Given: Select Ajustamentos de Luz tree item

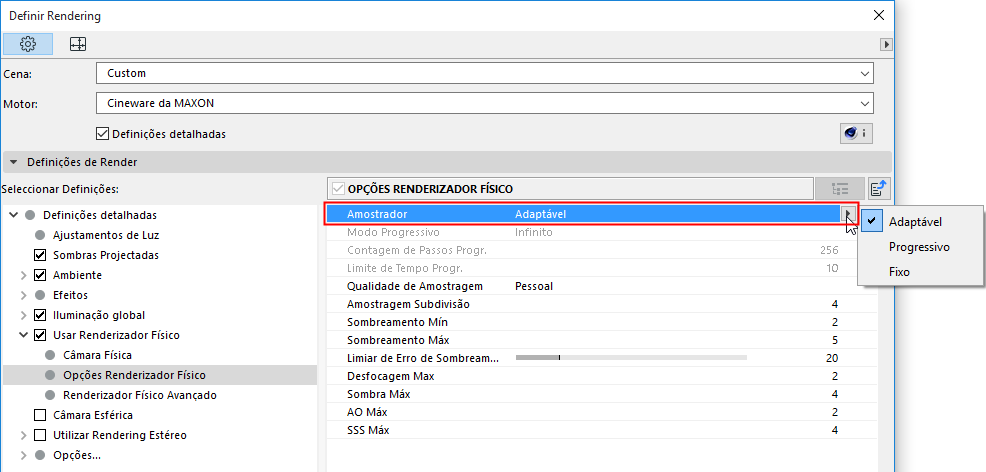Looking at the screenshot, I should (106, 235).
